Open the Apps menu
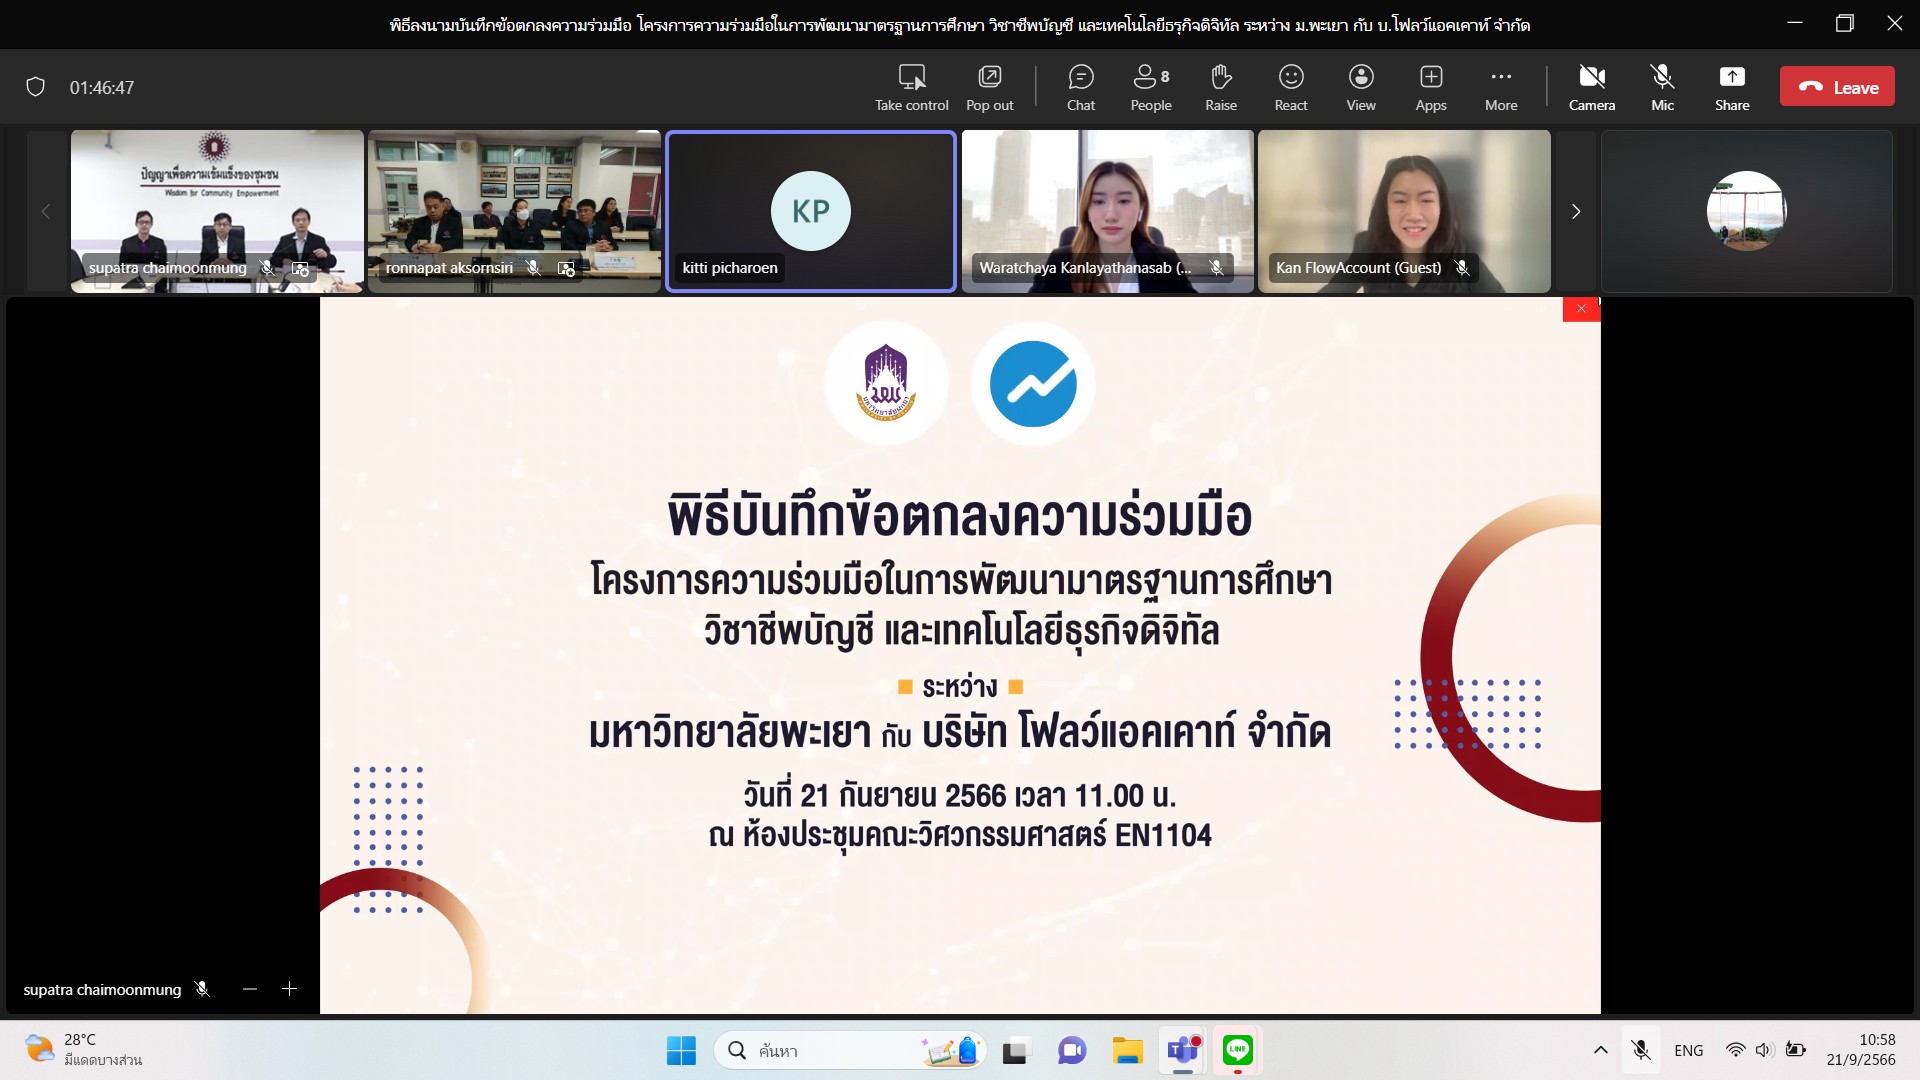 click(x=1431, y=88)
